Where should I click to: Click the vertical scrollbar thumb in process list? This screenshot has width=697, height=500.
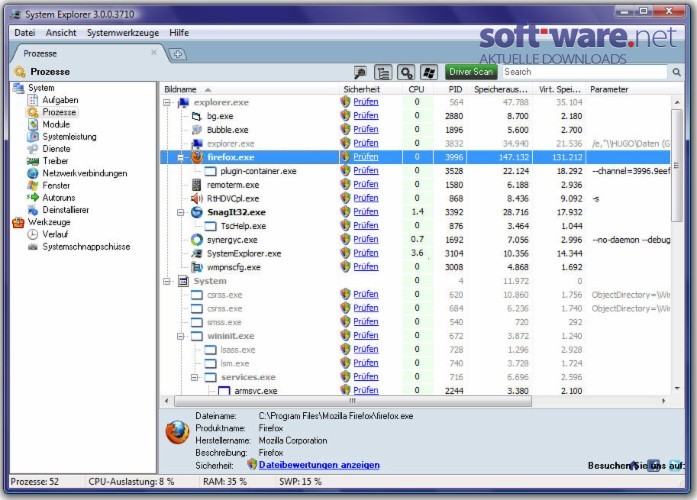[677, 165]
